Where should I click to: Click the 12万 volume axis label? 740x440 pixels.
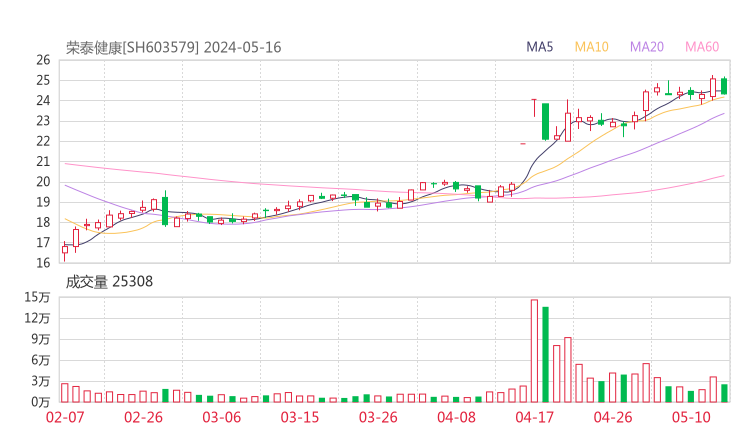coord(37,318)
